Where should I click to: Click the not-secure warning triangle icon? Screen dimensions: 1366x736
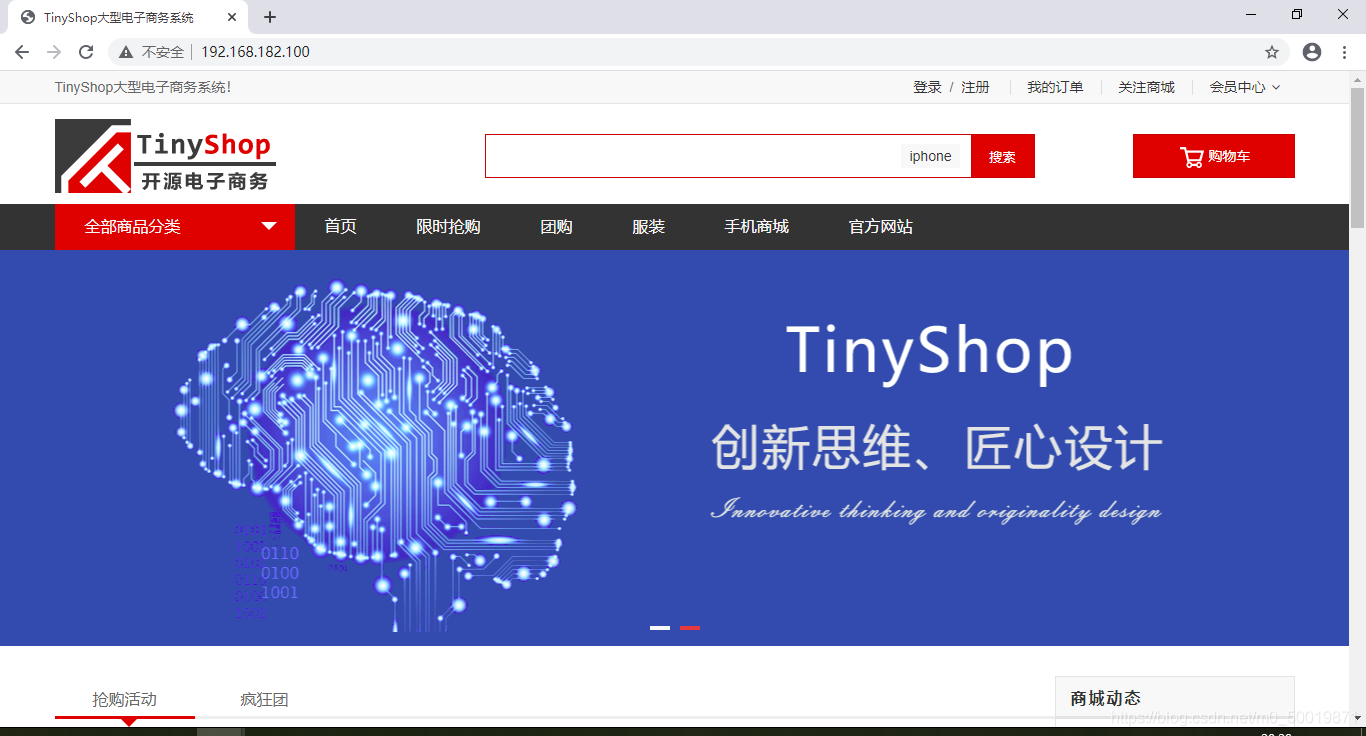click(x=126, y=52)
